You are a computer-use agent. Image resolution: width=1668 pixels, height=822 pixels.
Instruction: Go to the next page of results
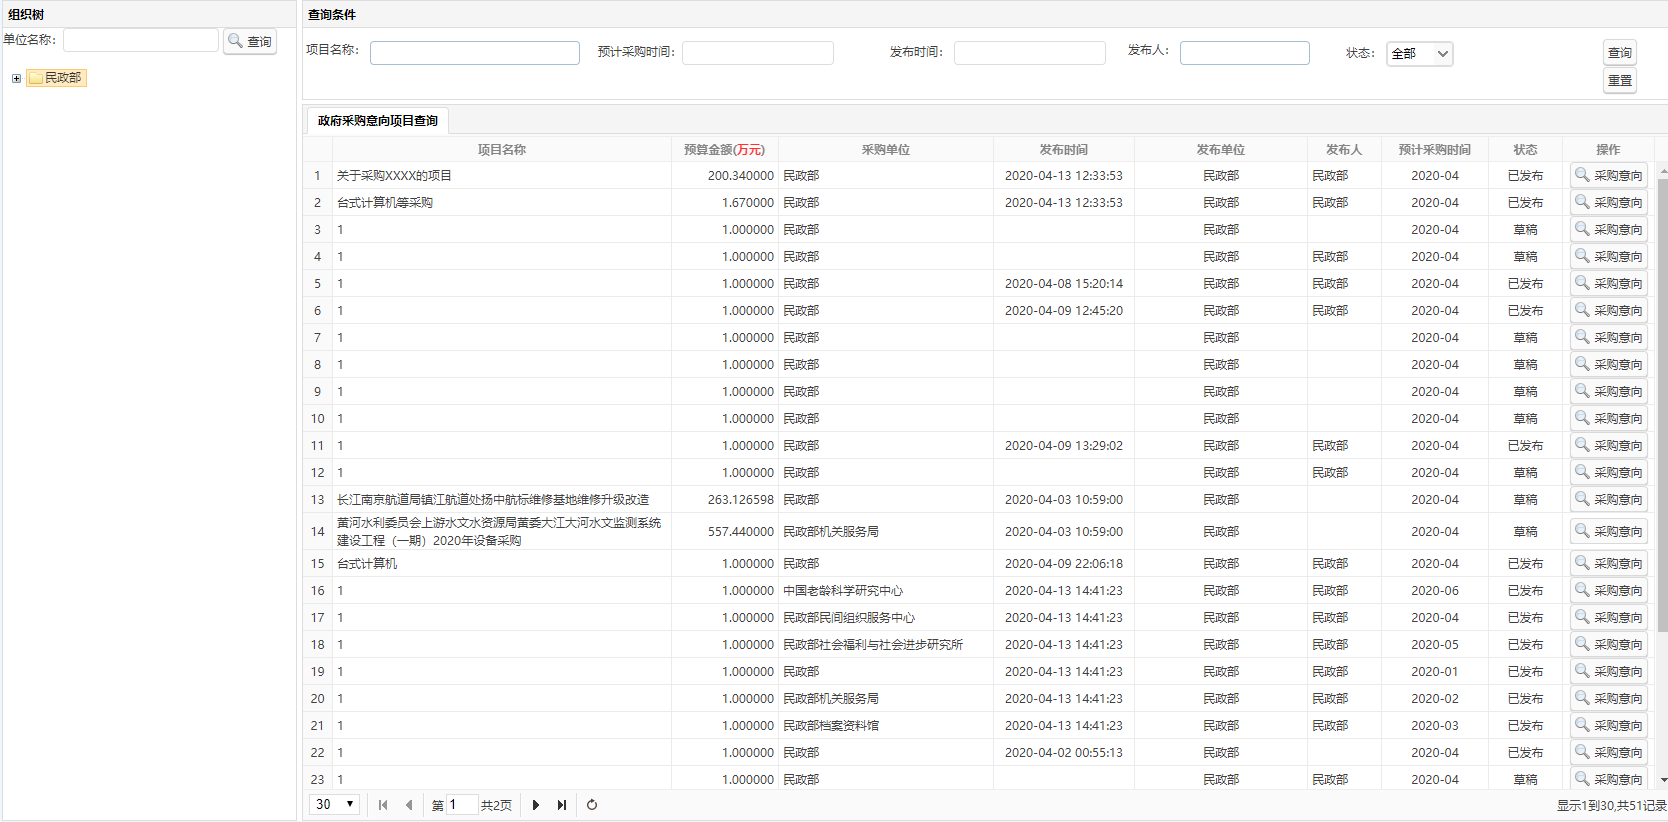536,805
